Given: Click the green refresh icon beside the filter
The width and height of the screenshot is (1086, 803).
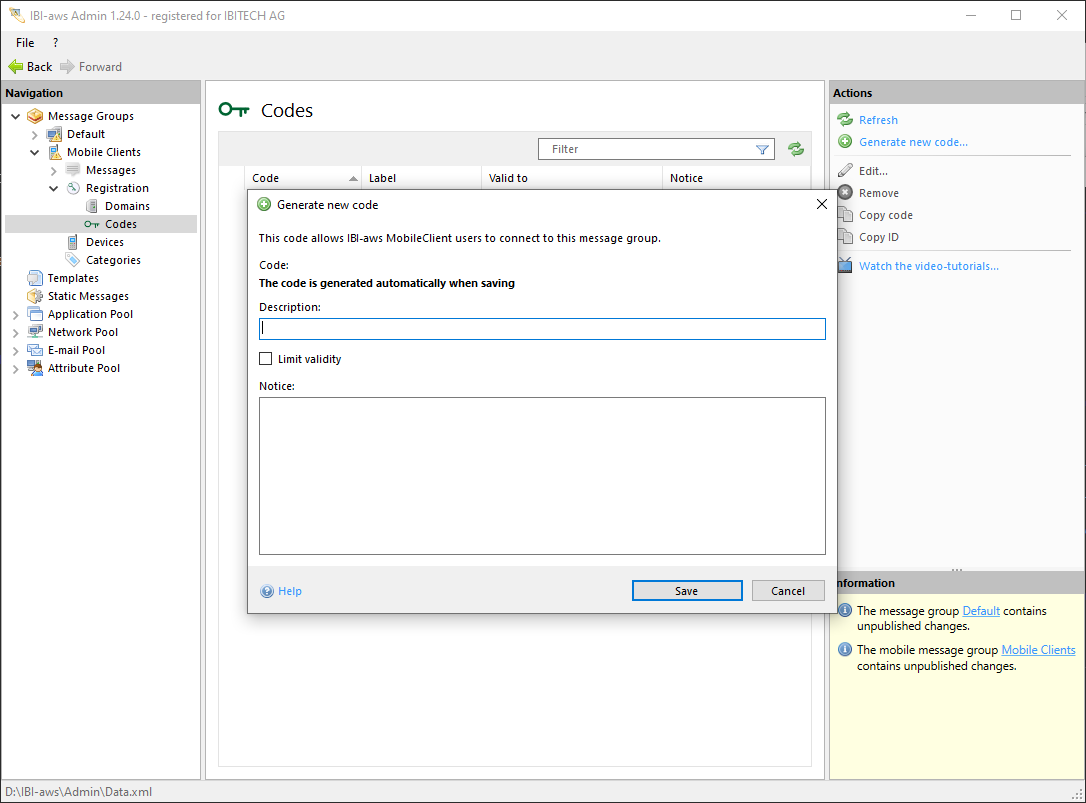Looking at the screenshot, I should tap(795, 149).
